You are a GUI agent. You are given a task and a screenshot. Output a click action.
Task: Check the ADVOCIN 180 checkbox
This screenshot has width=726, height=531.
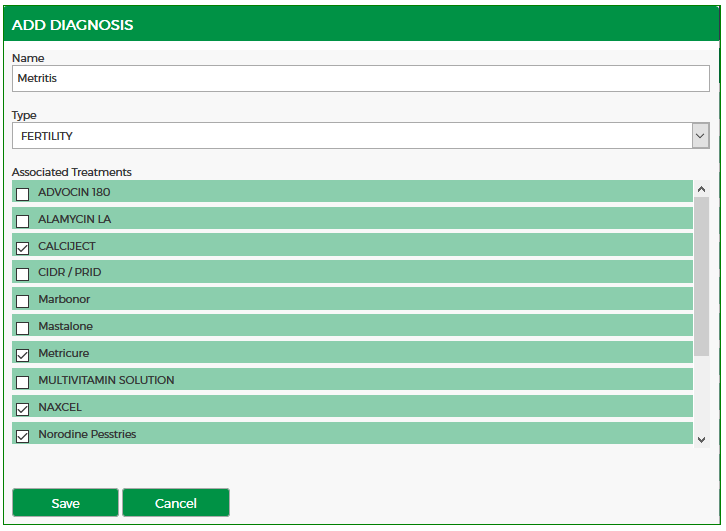(22, 194)
